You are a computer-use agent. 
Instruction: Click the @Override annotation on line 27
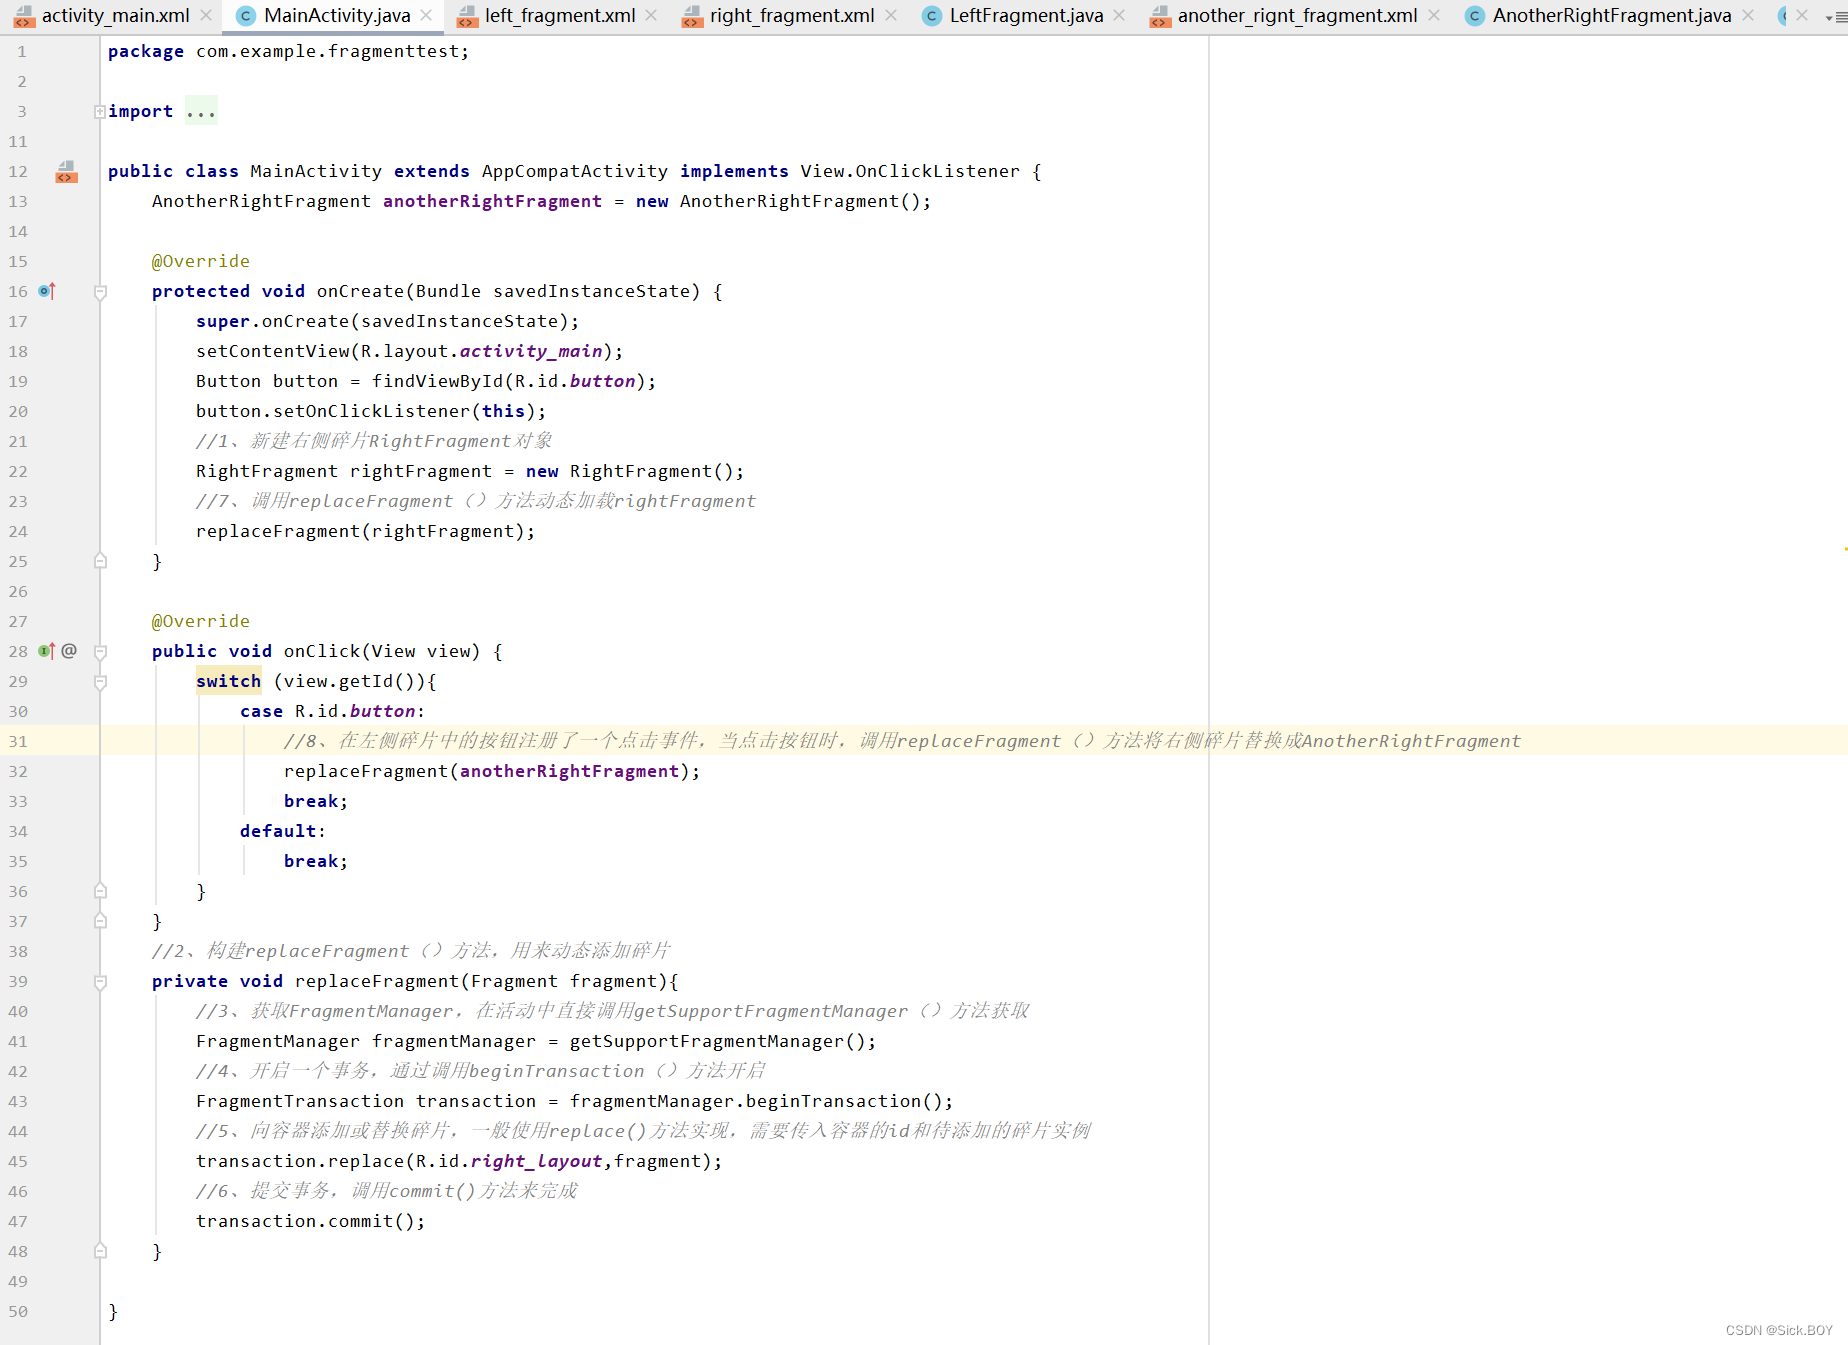[x=201, y=621]
